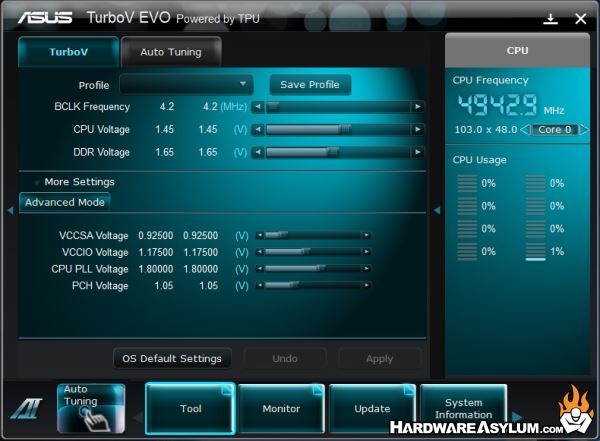Decrease VCCIO Voltage with left arrow
600x441 pixels.
260,252
